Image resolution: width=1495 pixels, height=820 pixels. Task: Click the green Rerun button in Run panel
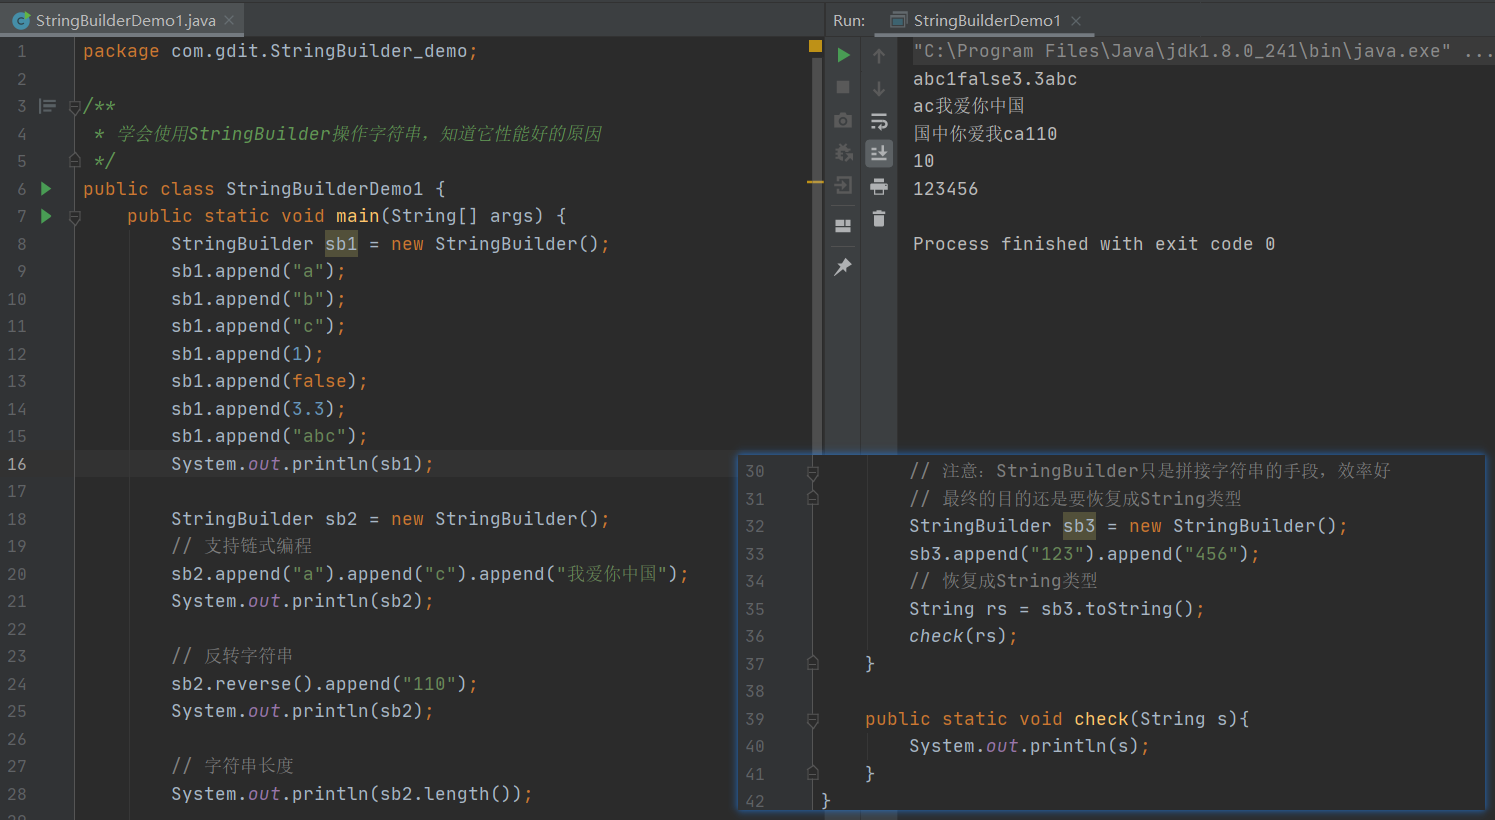[843, 55]
